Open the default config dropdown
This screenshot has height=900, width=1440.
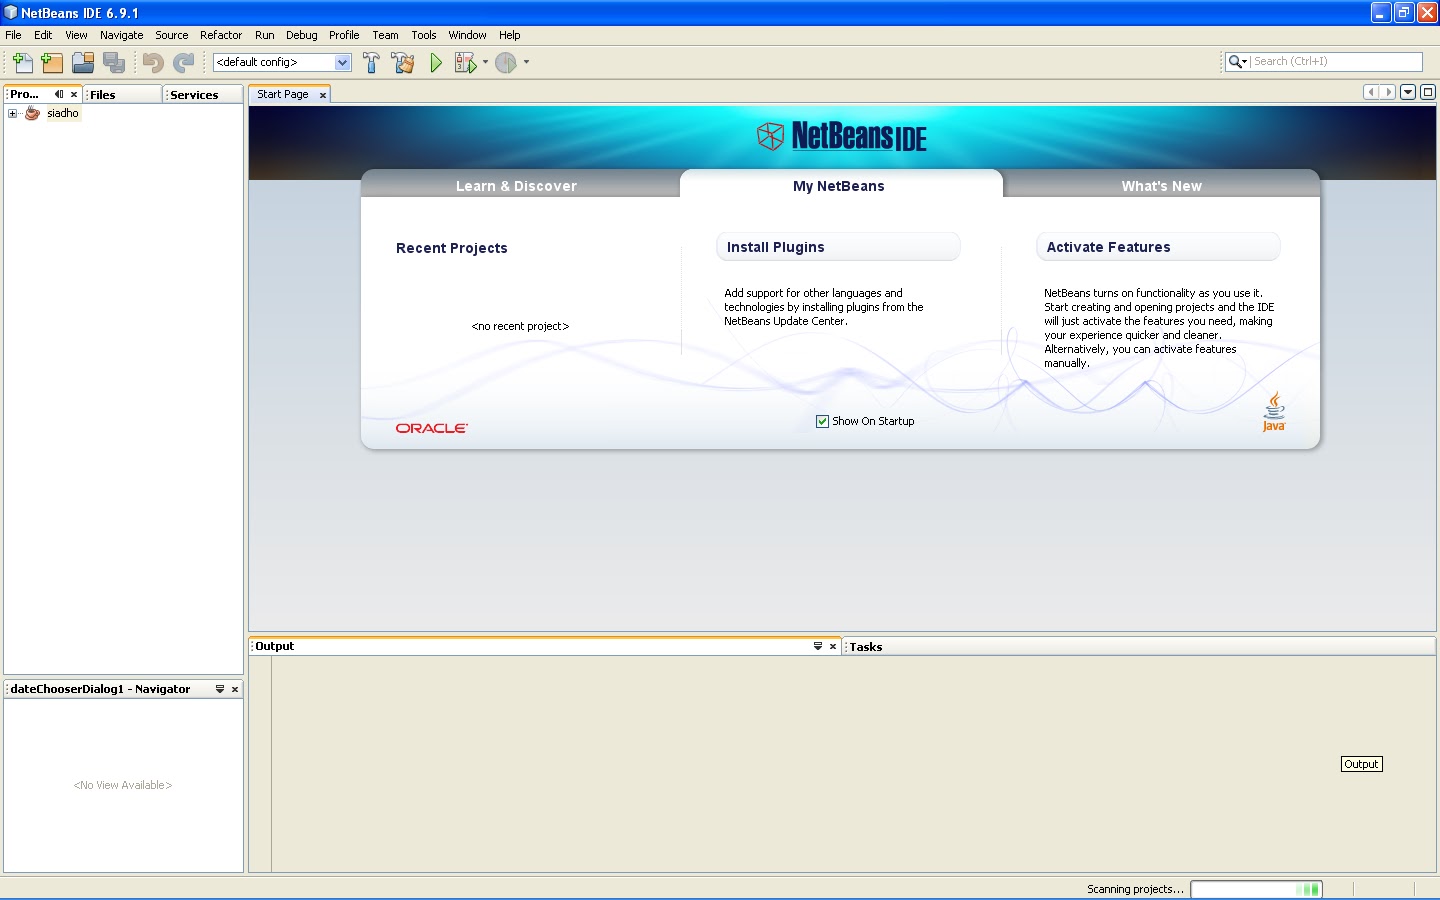[x=343, y=61]
